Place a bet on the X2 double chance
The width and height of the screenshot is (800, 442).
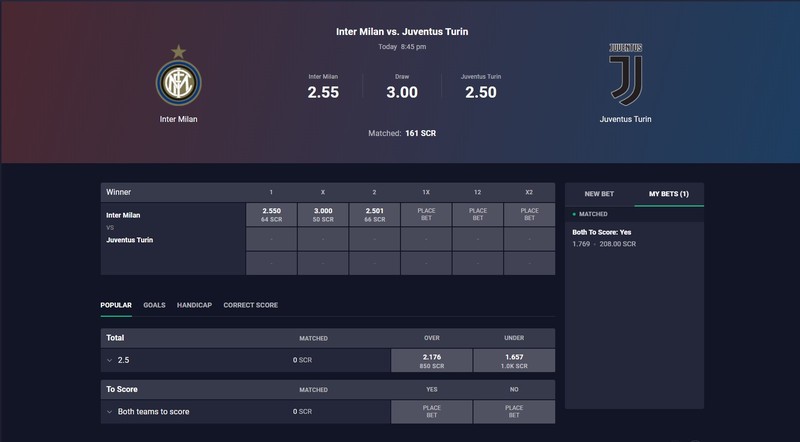click(529, 215)
